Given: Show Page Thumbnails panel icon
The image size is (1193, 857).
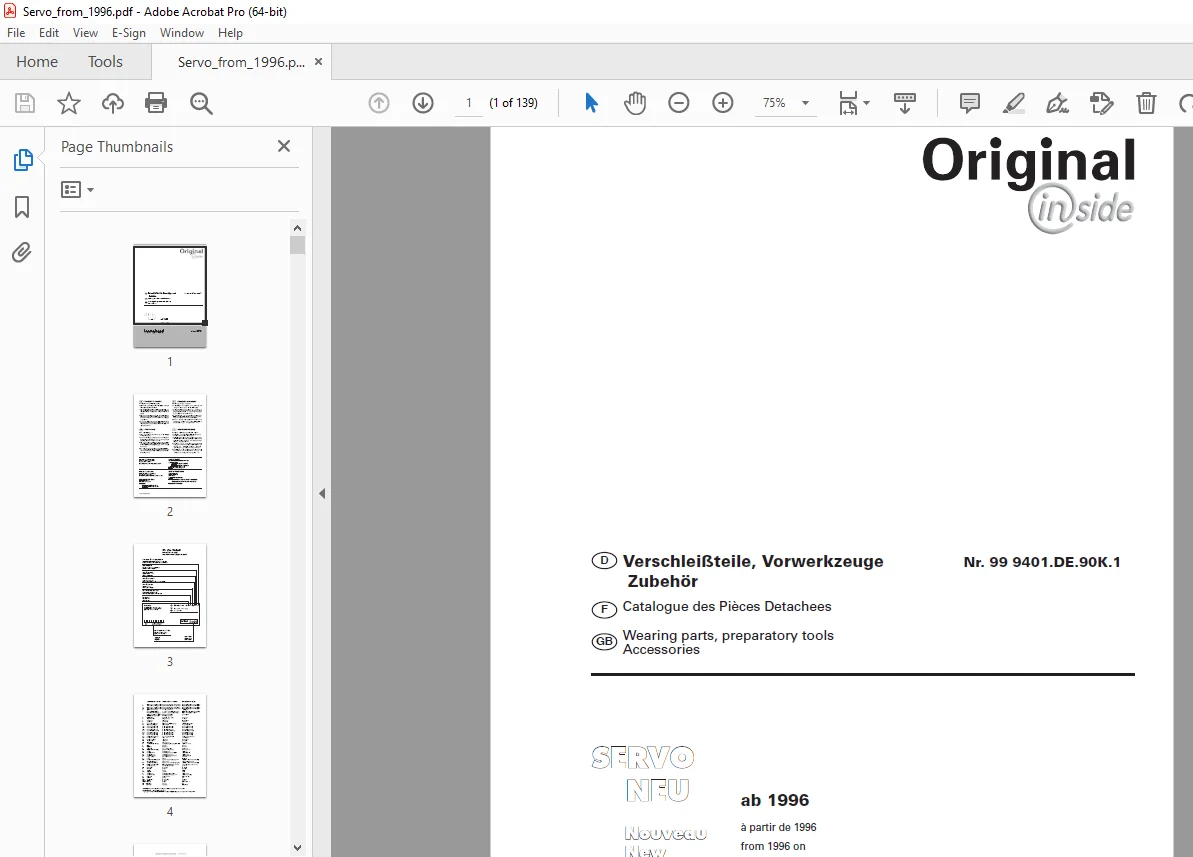Looking at the screenshot, I should [23, 160].
